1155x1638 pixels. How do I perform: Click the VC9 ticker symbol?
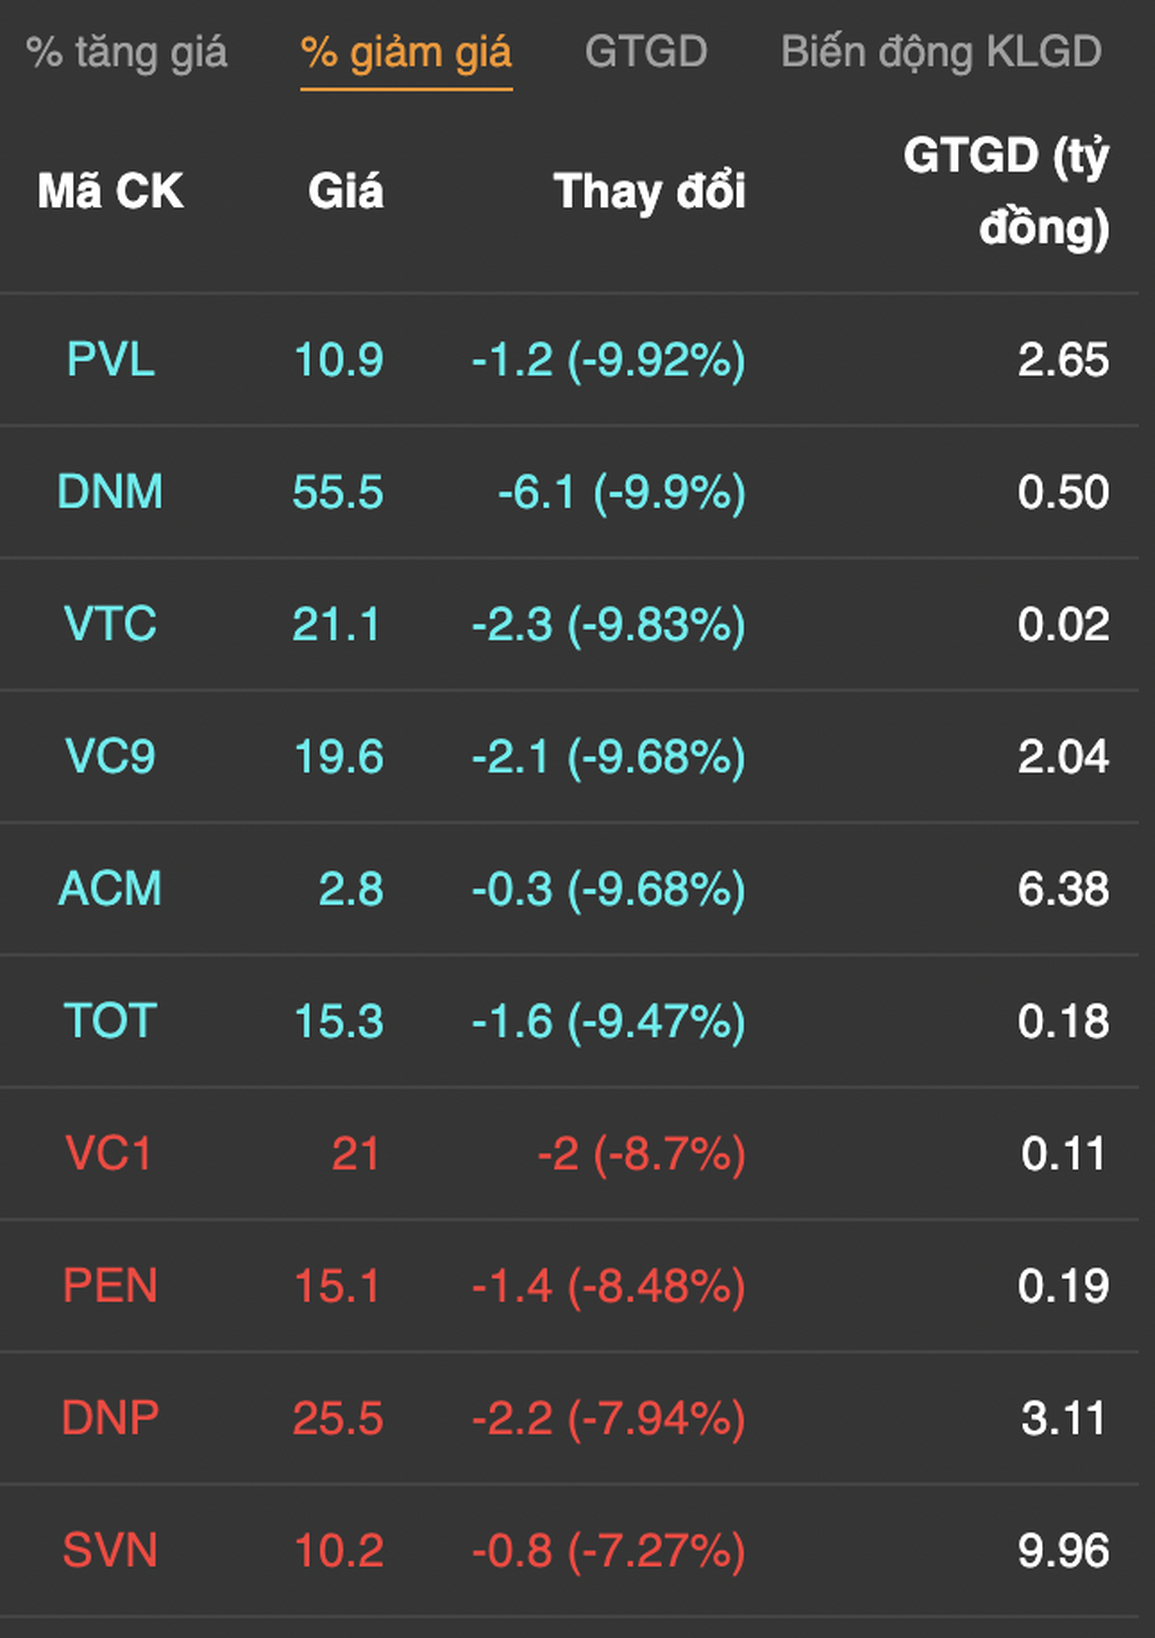coord(110,757)
